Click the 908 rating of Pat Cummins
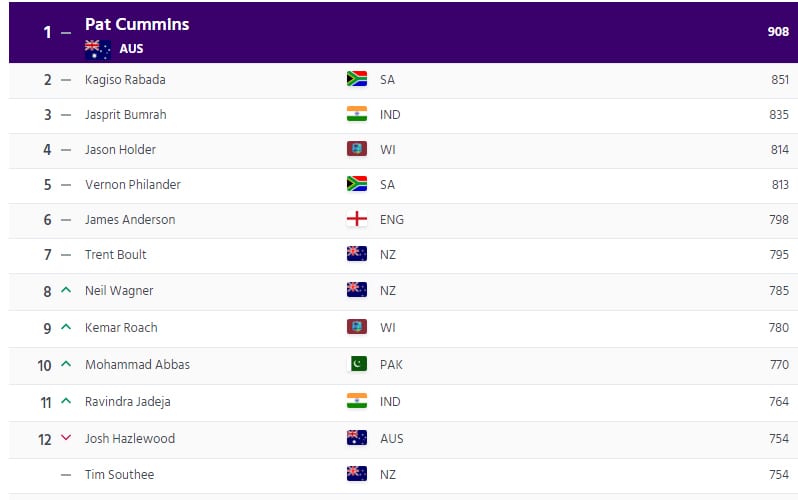Image resolution: width=798 pixels, height=500 pixels. pyautogui.click(x=778, y=32)
